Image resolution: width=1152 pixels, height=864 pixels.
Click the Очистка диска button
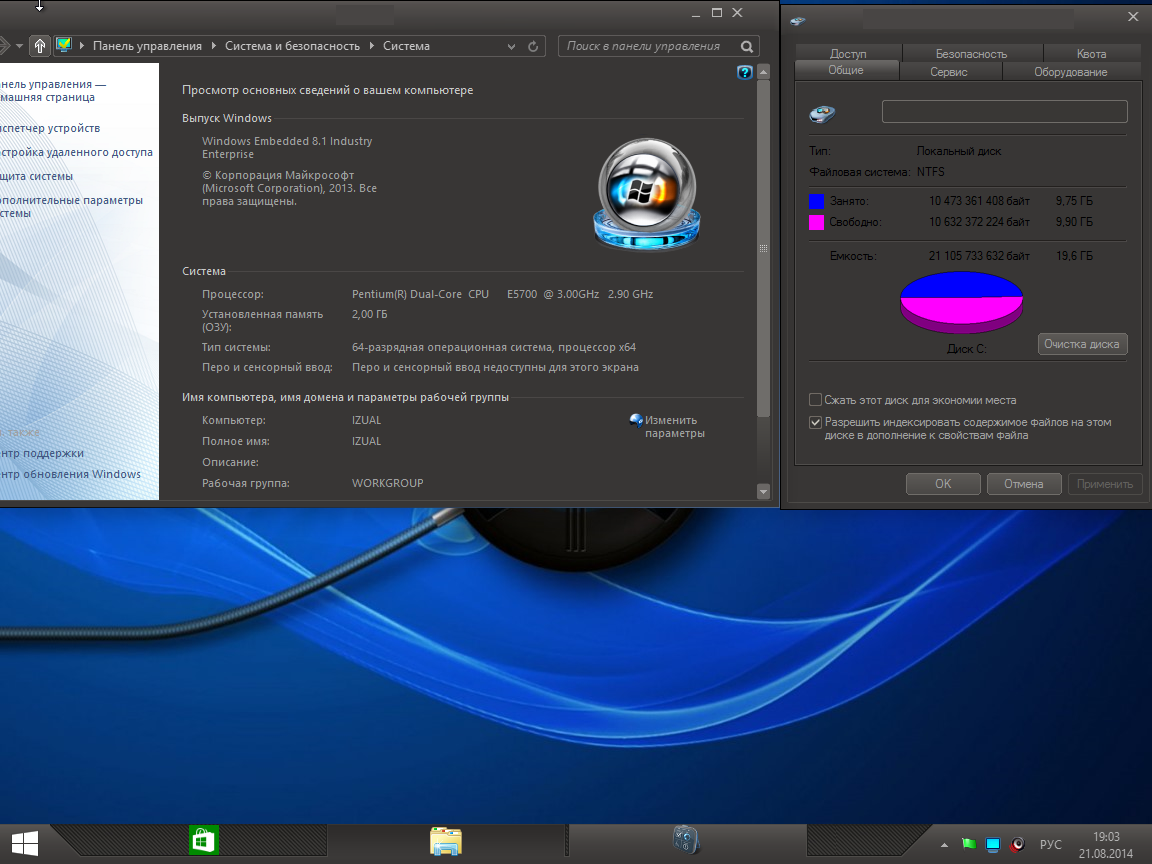[x=1082, y=344]
